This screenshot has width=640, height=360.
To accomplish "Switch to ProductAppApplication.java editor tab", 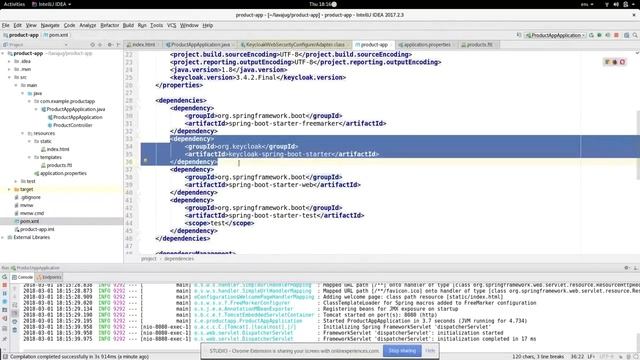I will 200,44.
